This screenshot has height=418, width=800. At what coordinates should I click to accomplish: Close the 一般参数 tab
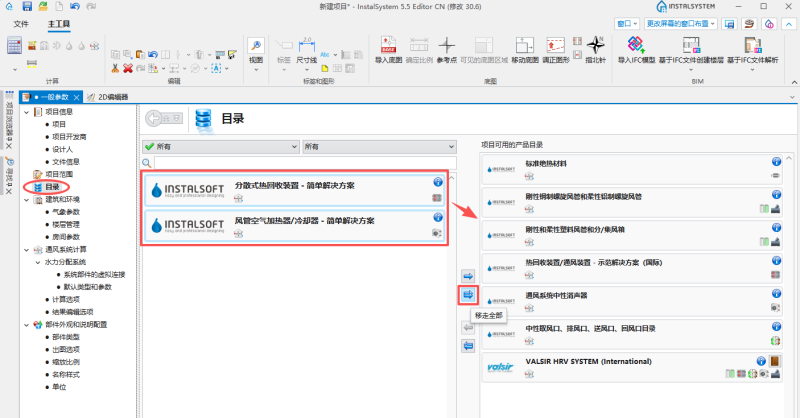[76, 97]
